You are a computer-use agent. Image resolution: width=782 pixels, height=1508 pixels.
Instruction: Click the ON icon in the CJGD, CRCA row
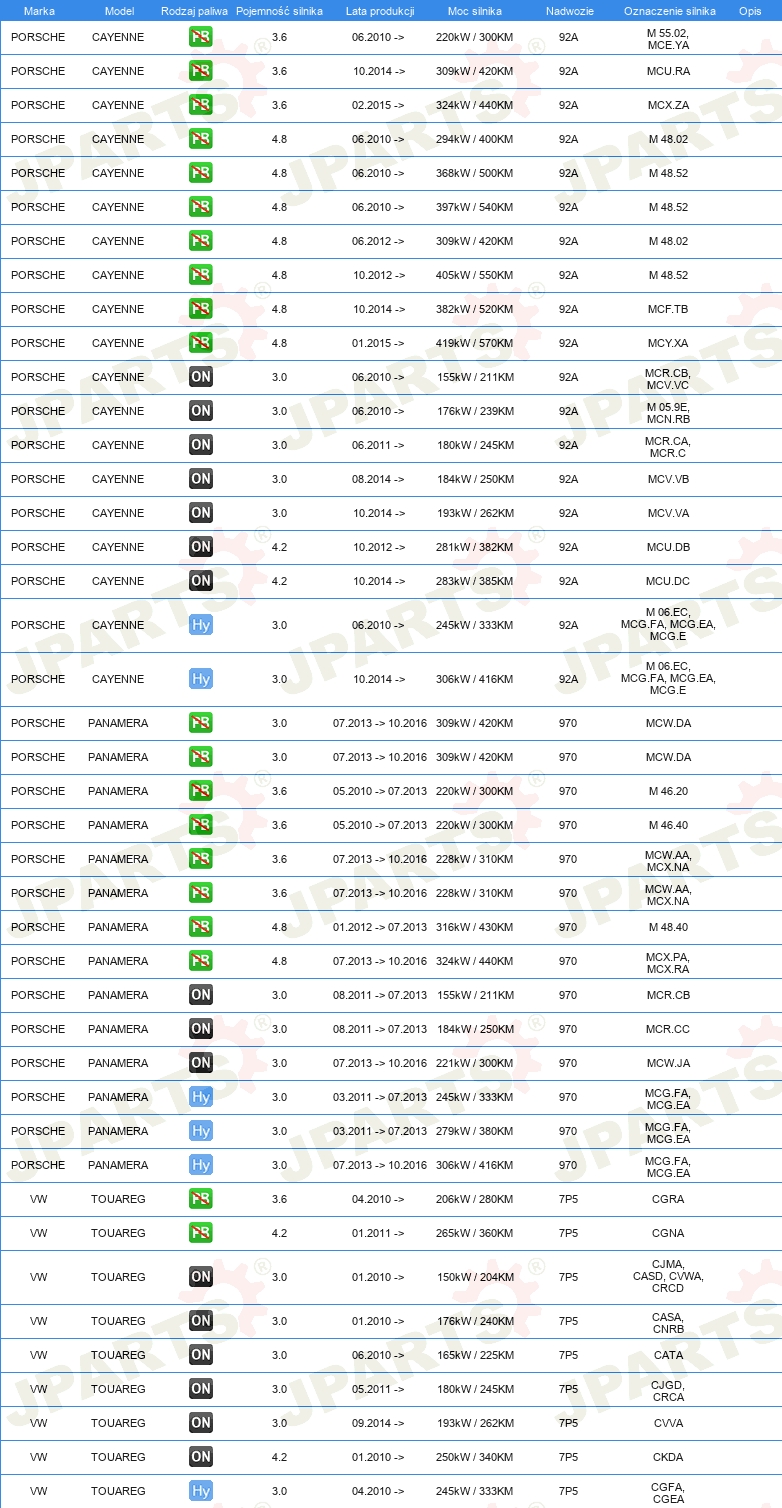point(201,1389)
